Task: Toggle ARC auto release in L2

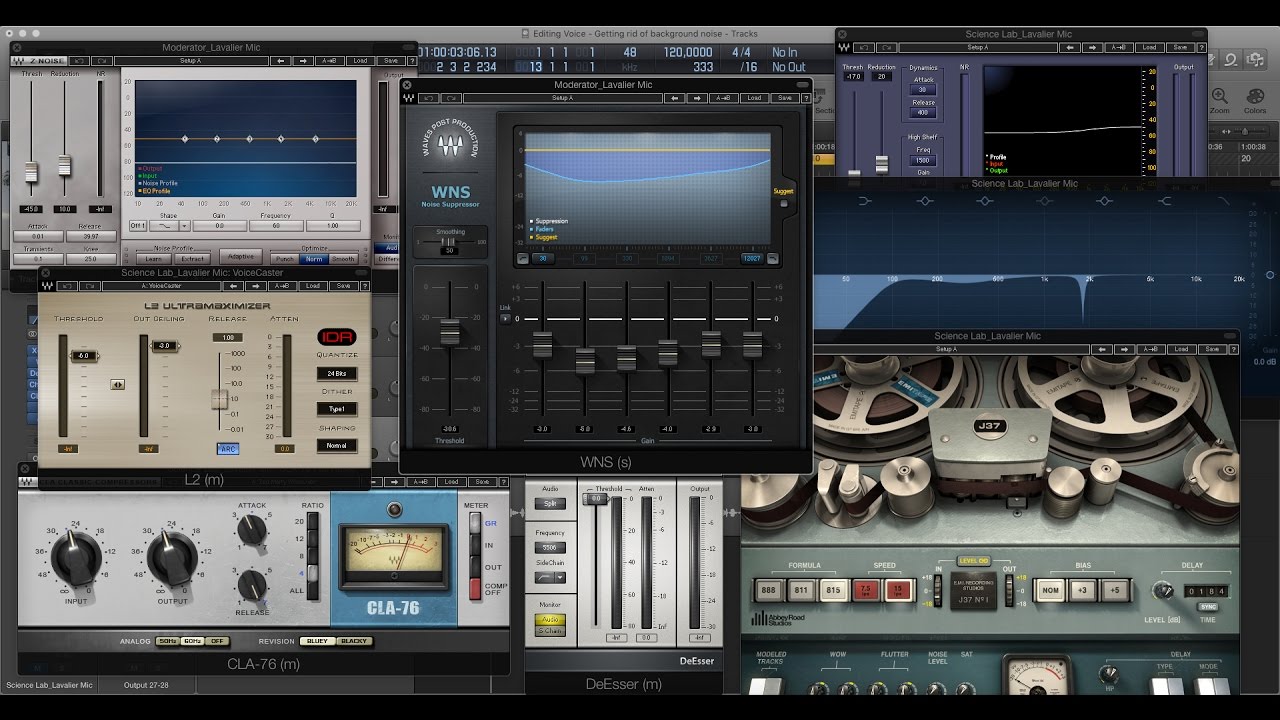Action: tap(228, 449)
